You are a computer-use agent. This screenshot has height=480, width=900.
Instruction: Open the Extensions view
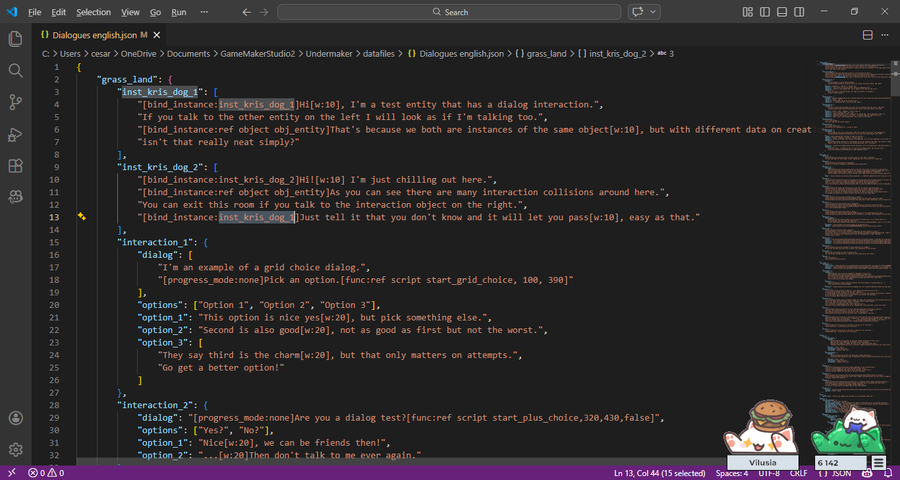click(16, 166)
